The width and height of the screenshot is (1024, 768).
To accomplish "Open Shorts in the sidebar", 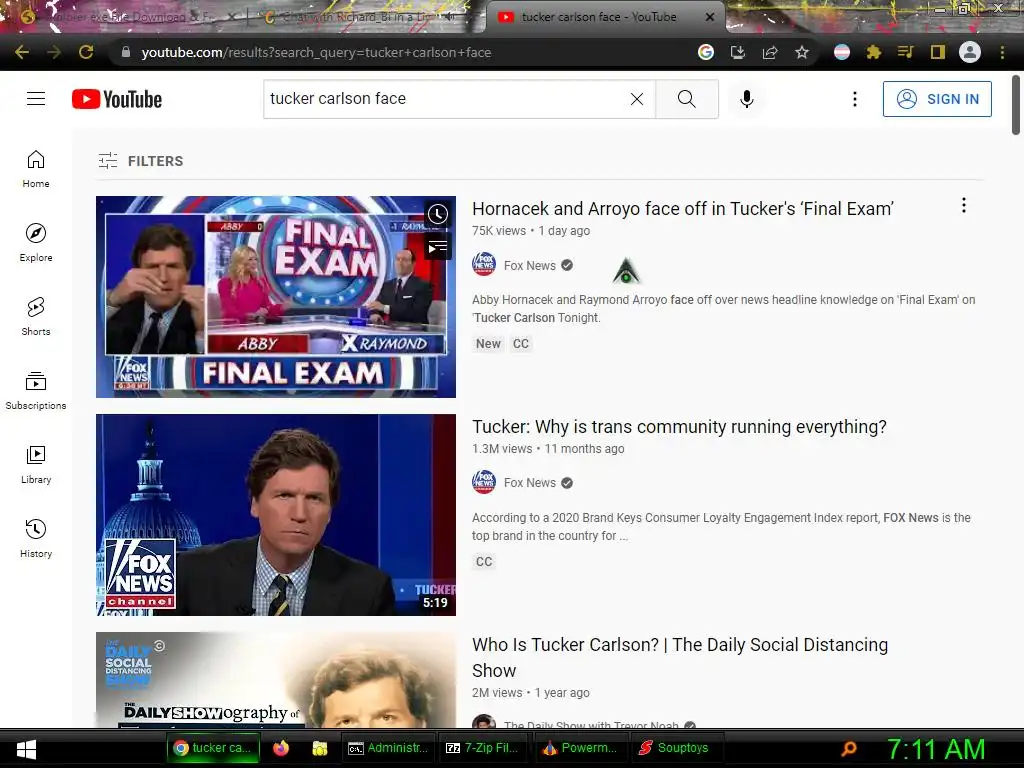I will pos(36,317).
